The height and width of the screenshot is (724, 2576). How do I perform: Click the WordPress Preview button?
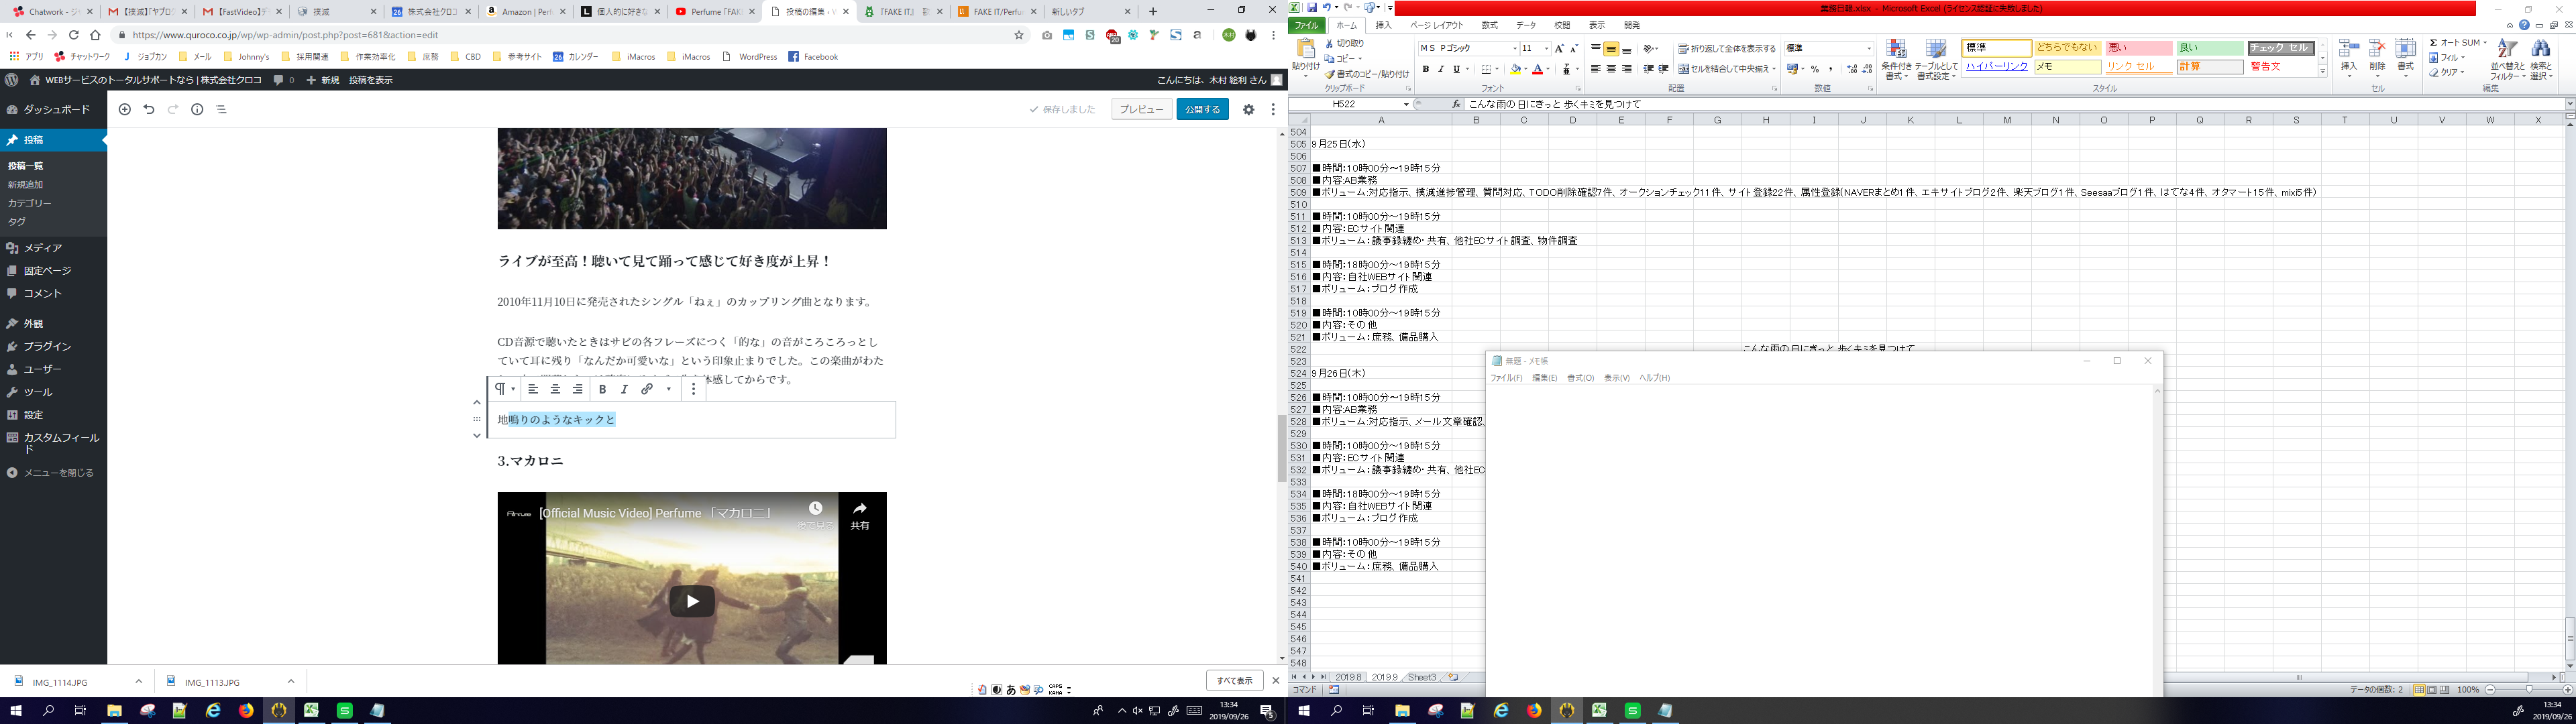1141,110
